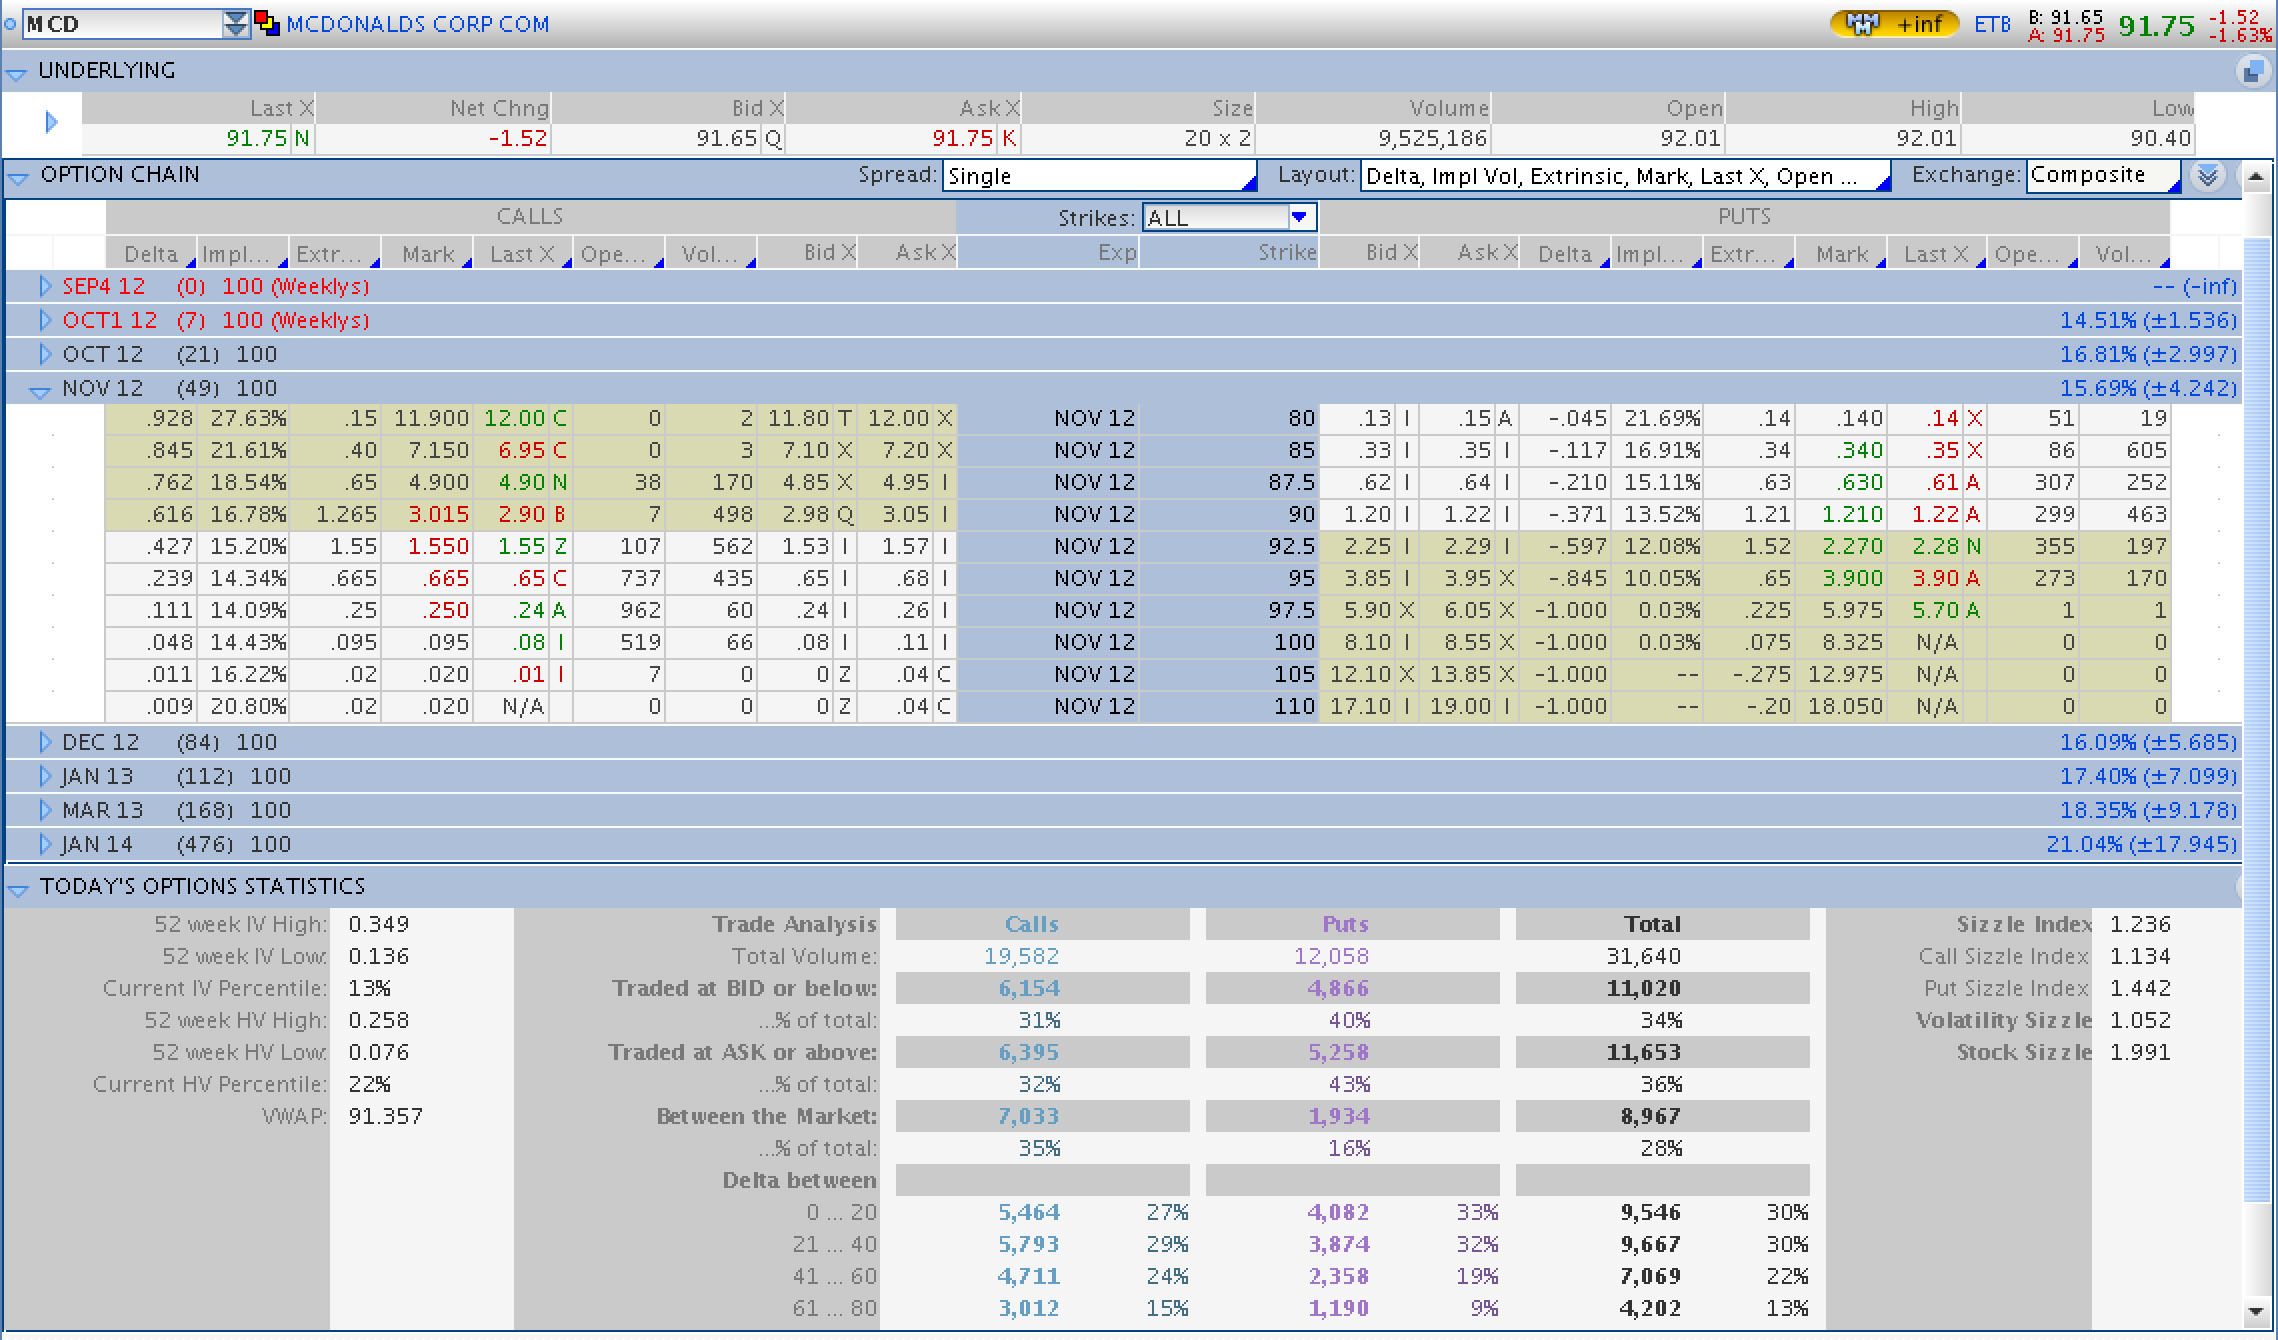Click the yellow +inf market maker badge
Image resolution: width=2278 pixels, height=1340 pixels.
(1893, 24)
